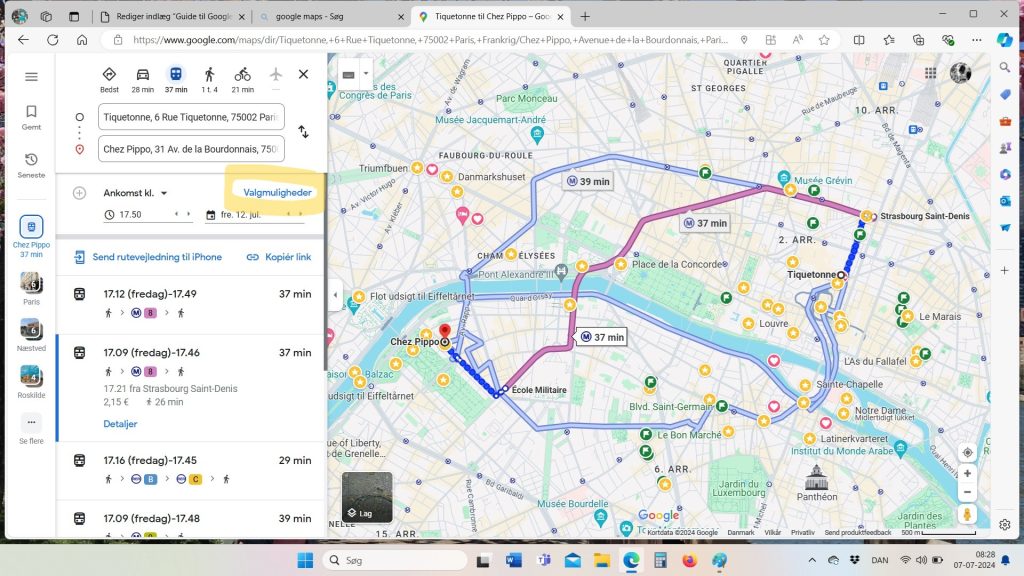Click Kopiér link
The height and width of the screenshot is (576, 1024).
[x=279, y=257]
